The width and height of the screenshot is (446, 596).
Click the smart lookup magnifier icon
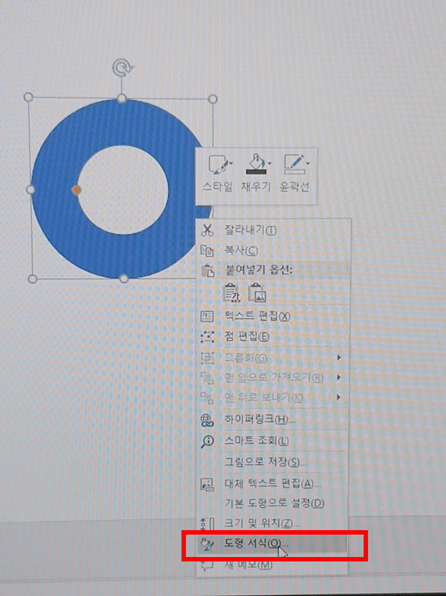207,441
